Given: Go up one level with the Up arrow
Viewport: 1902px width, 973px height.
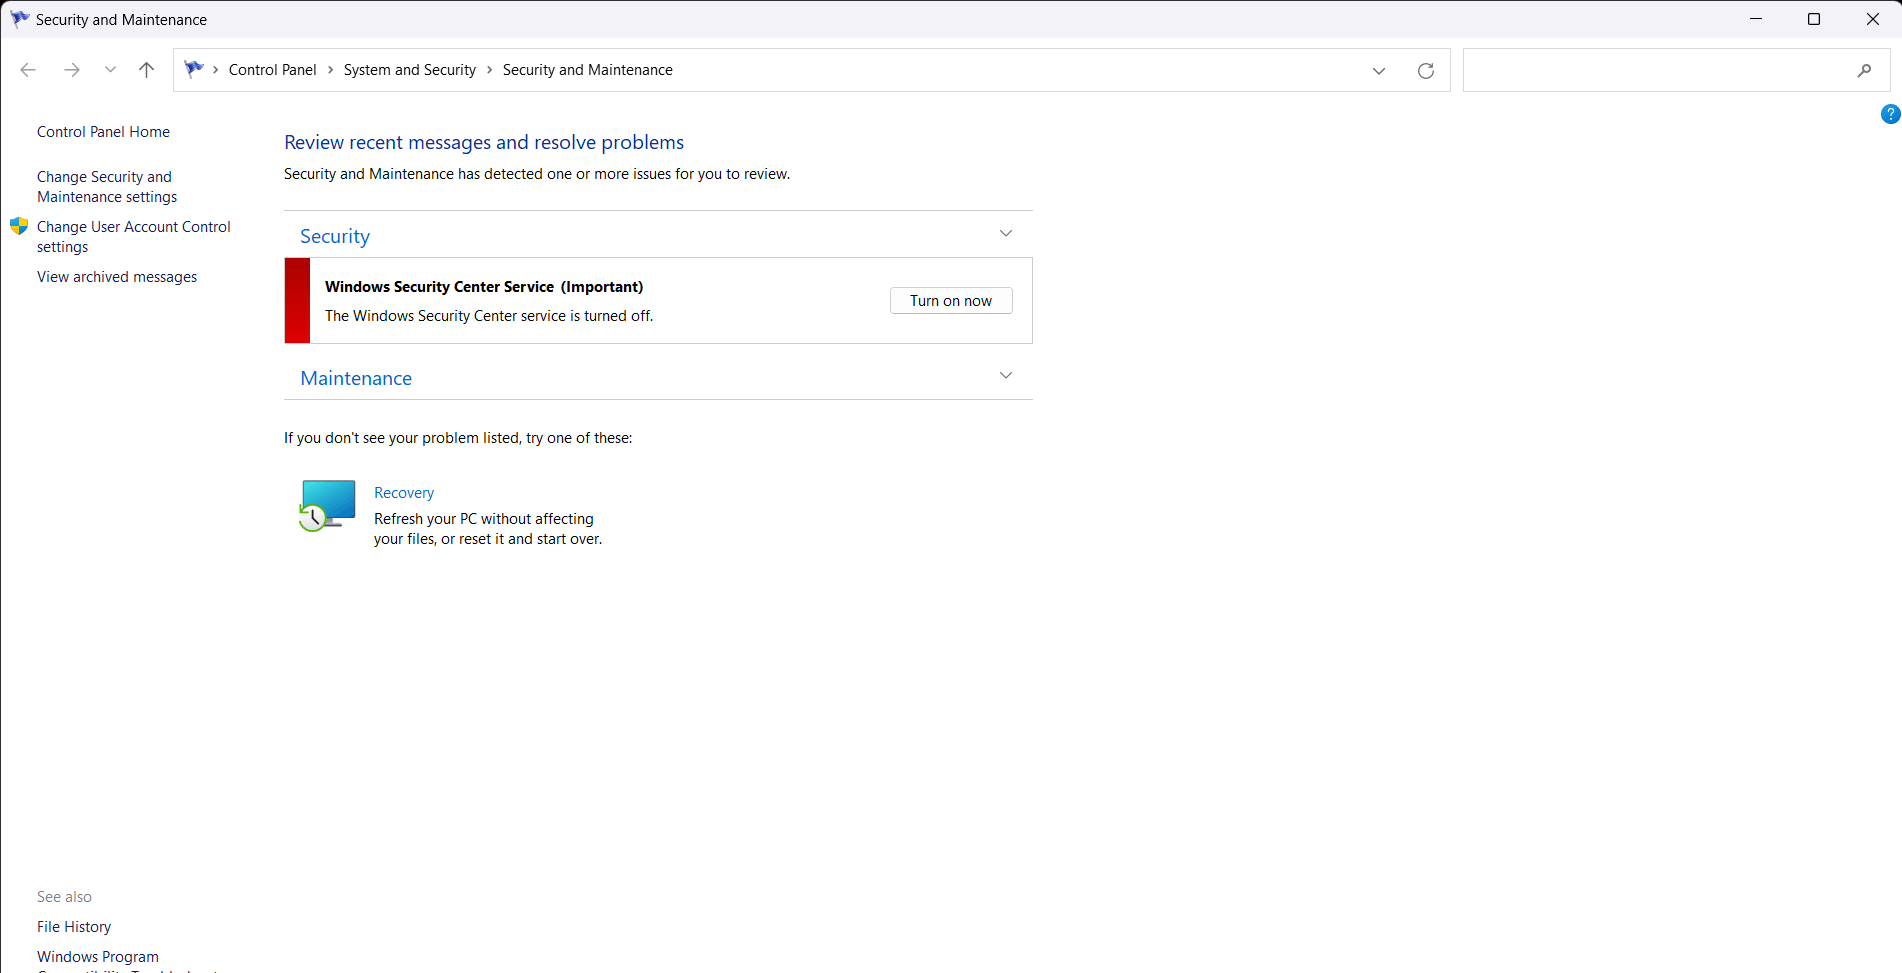Looking at the screenshot, I should click(x=147, y=70).
